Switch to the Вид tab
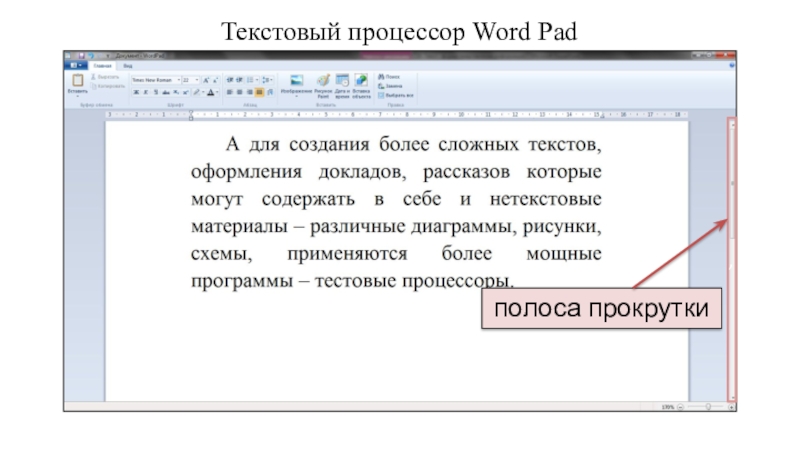This screenshot has width=800, height=450. coord(128,66)
